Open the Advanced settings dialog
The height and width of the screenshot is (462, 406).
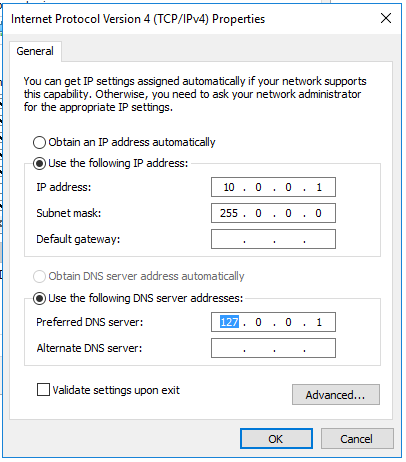[336, 395]
